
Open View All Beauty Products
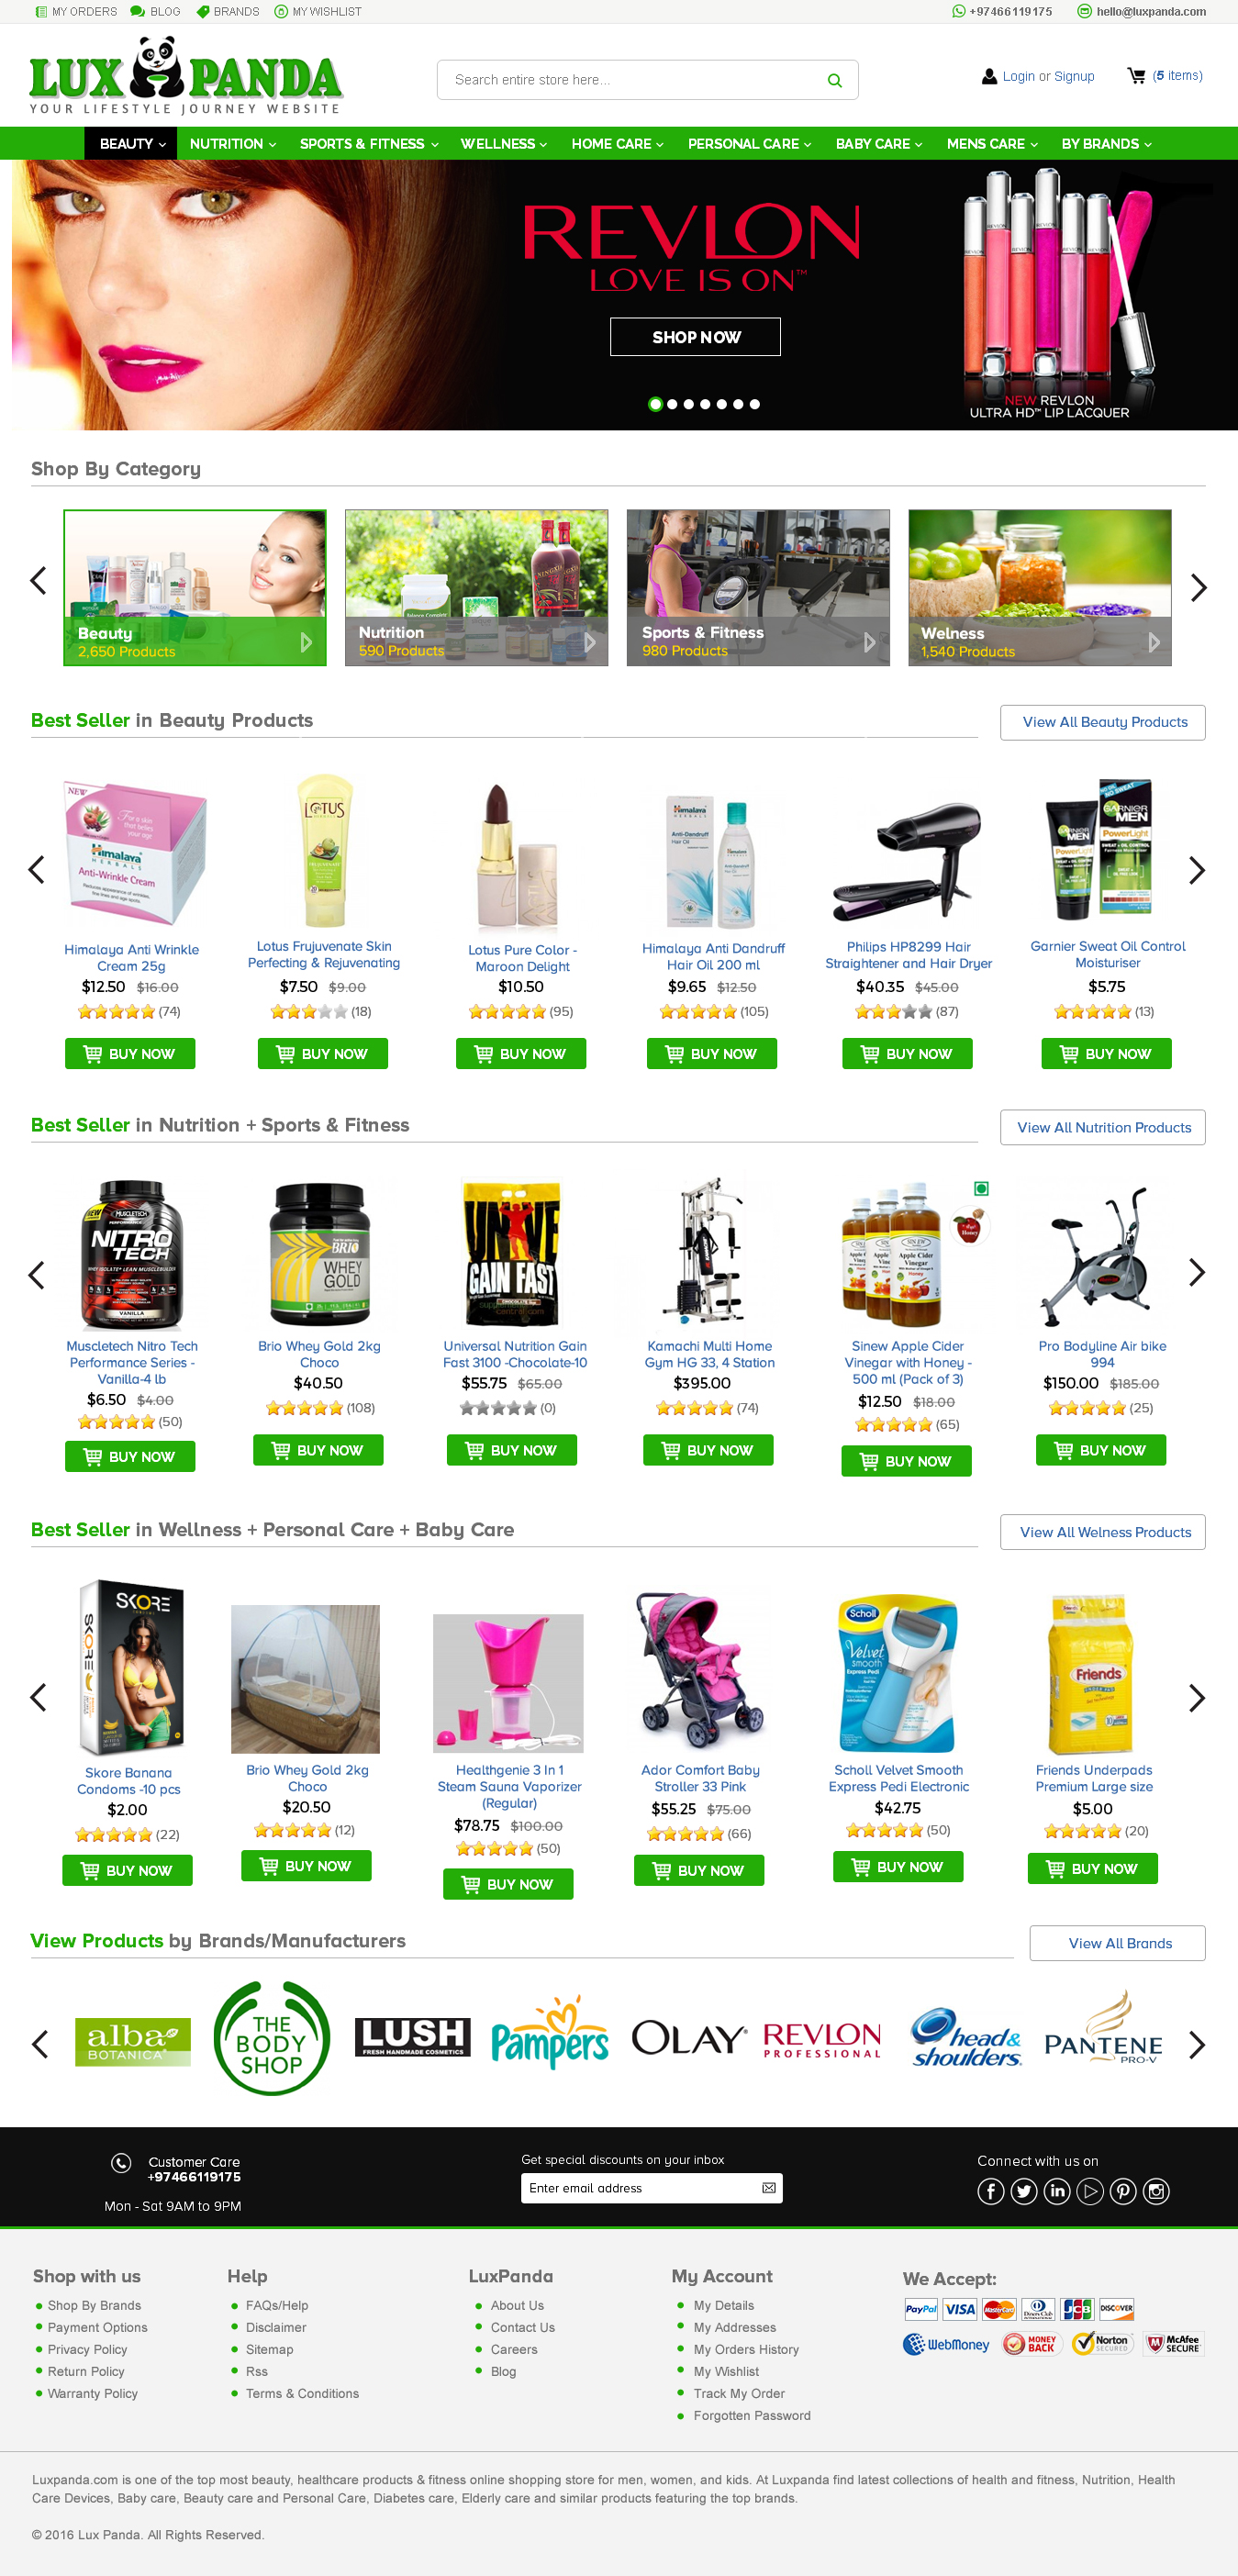[x=1103, y=722]
